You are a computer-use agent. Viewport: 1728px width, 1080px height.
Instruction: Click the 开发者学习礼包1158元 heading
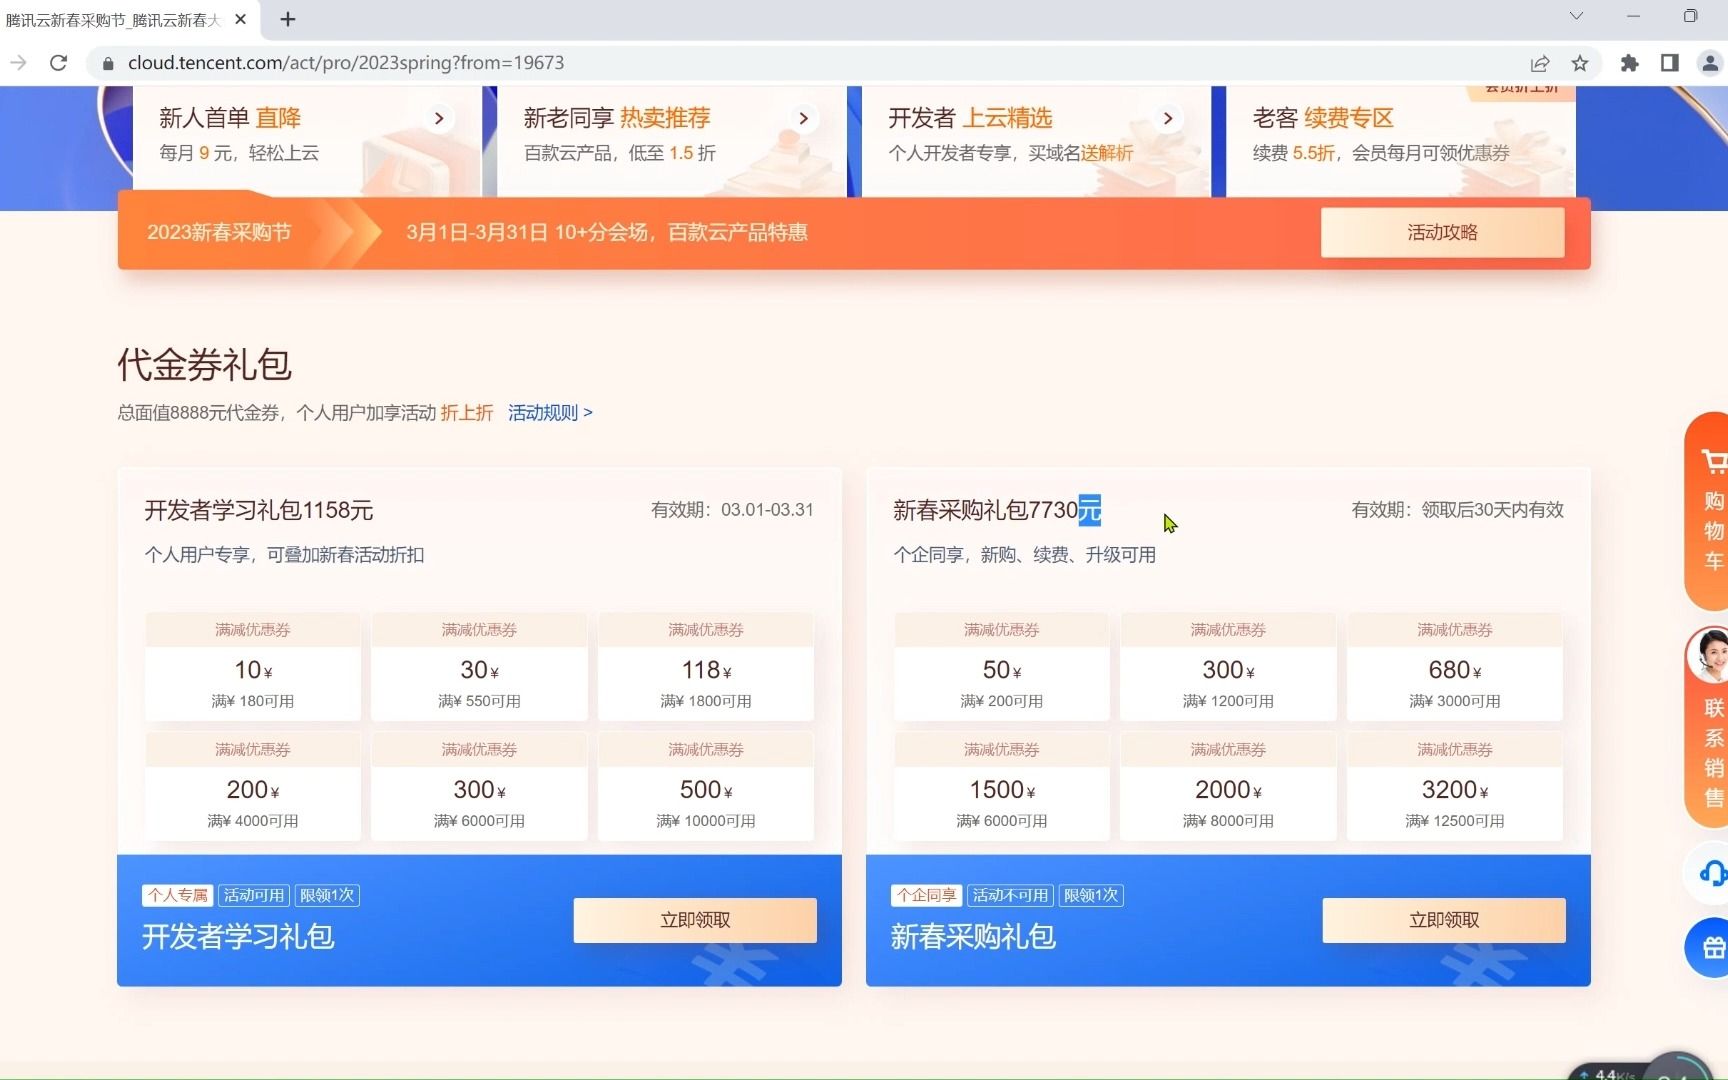pyautogui.click(x=259, y=510)
